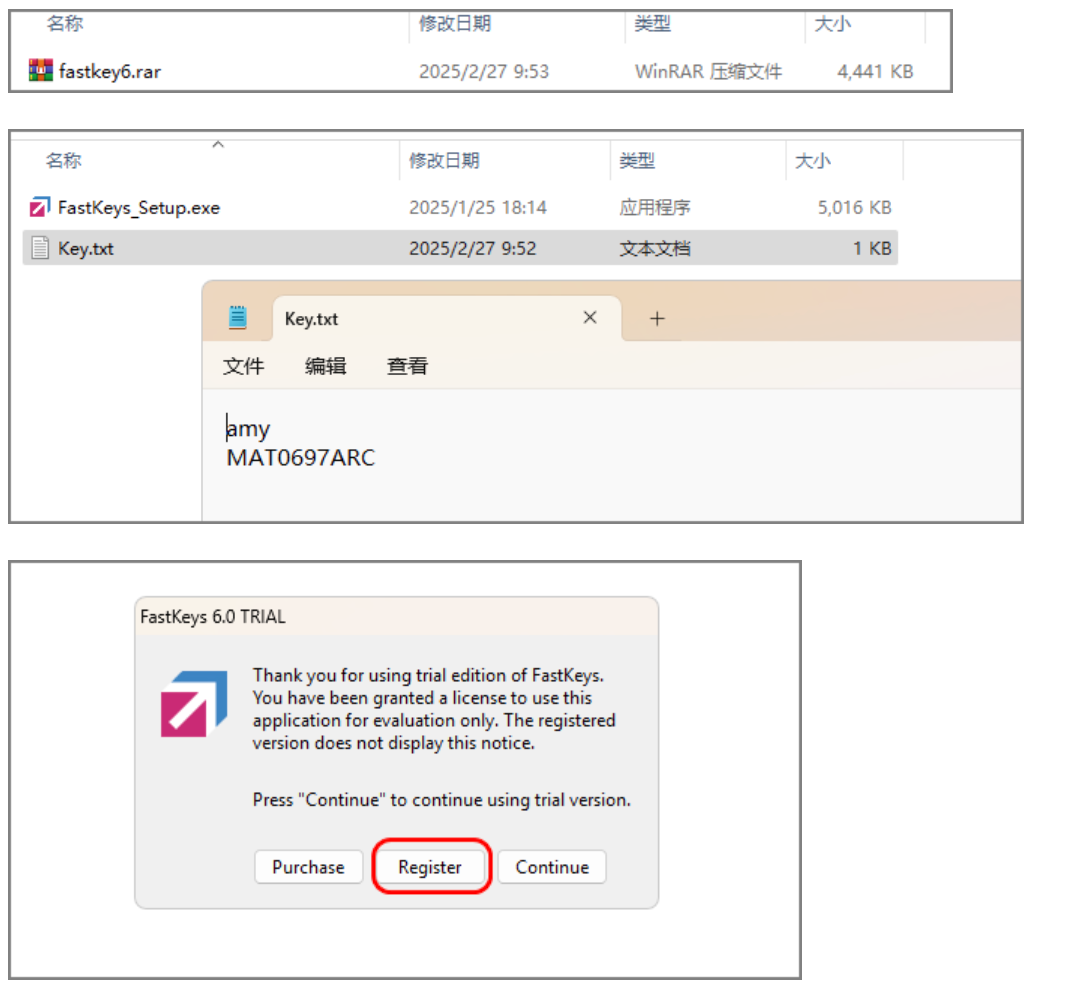Sort by 修改日期 column in top file list
The image size is (1071, 994).
click(x=455, y=24)
